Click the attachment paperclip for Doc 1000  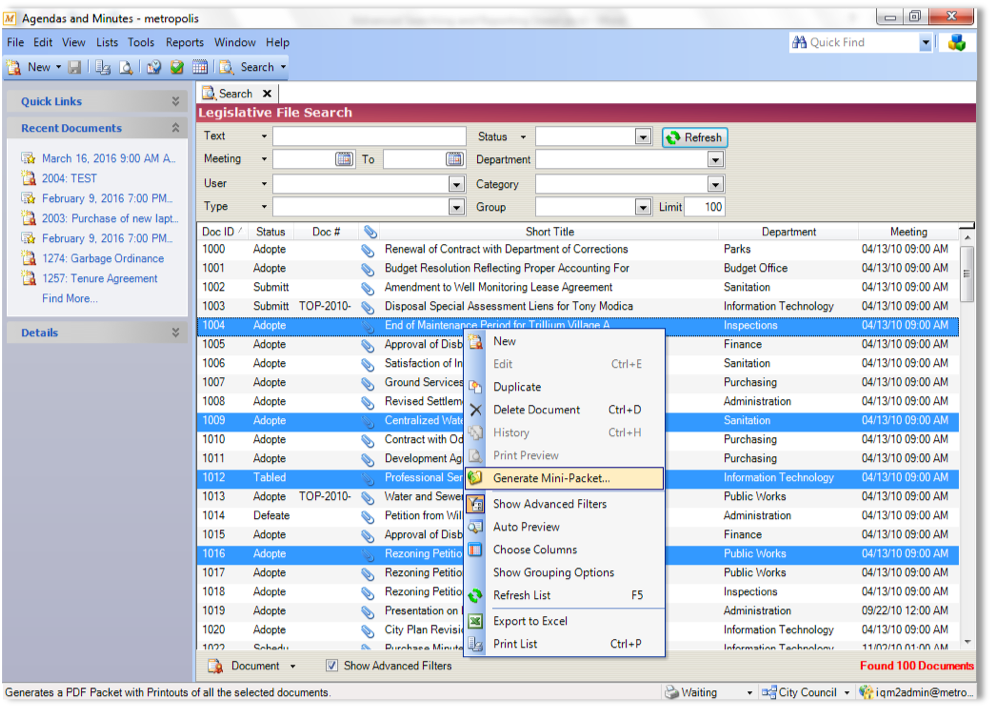pos(367,250)
